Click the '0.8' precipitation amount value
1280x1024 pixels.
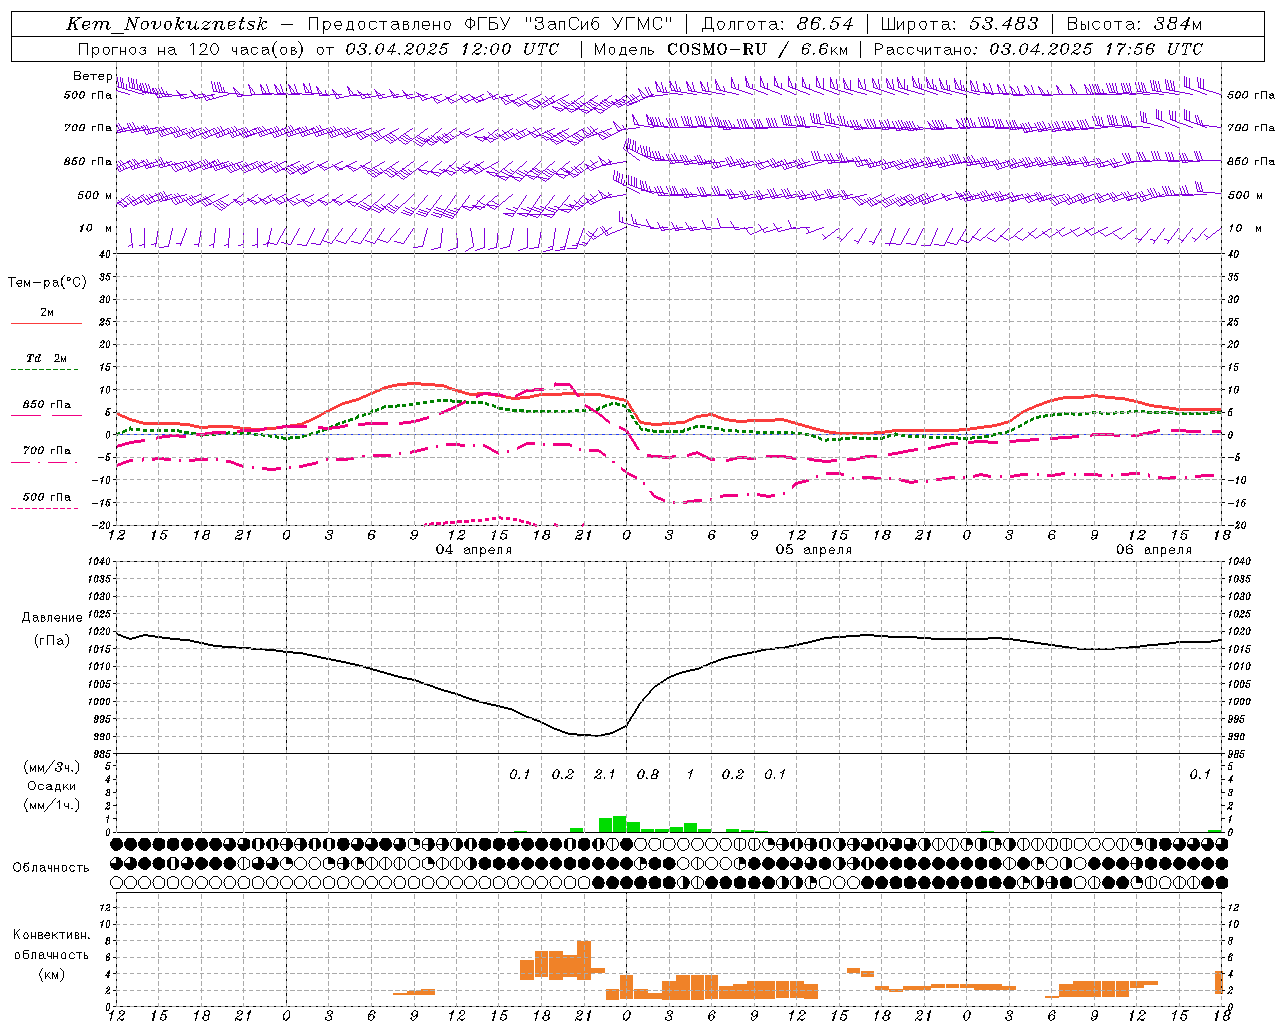click(x=647, y=774)
